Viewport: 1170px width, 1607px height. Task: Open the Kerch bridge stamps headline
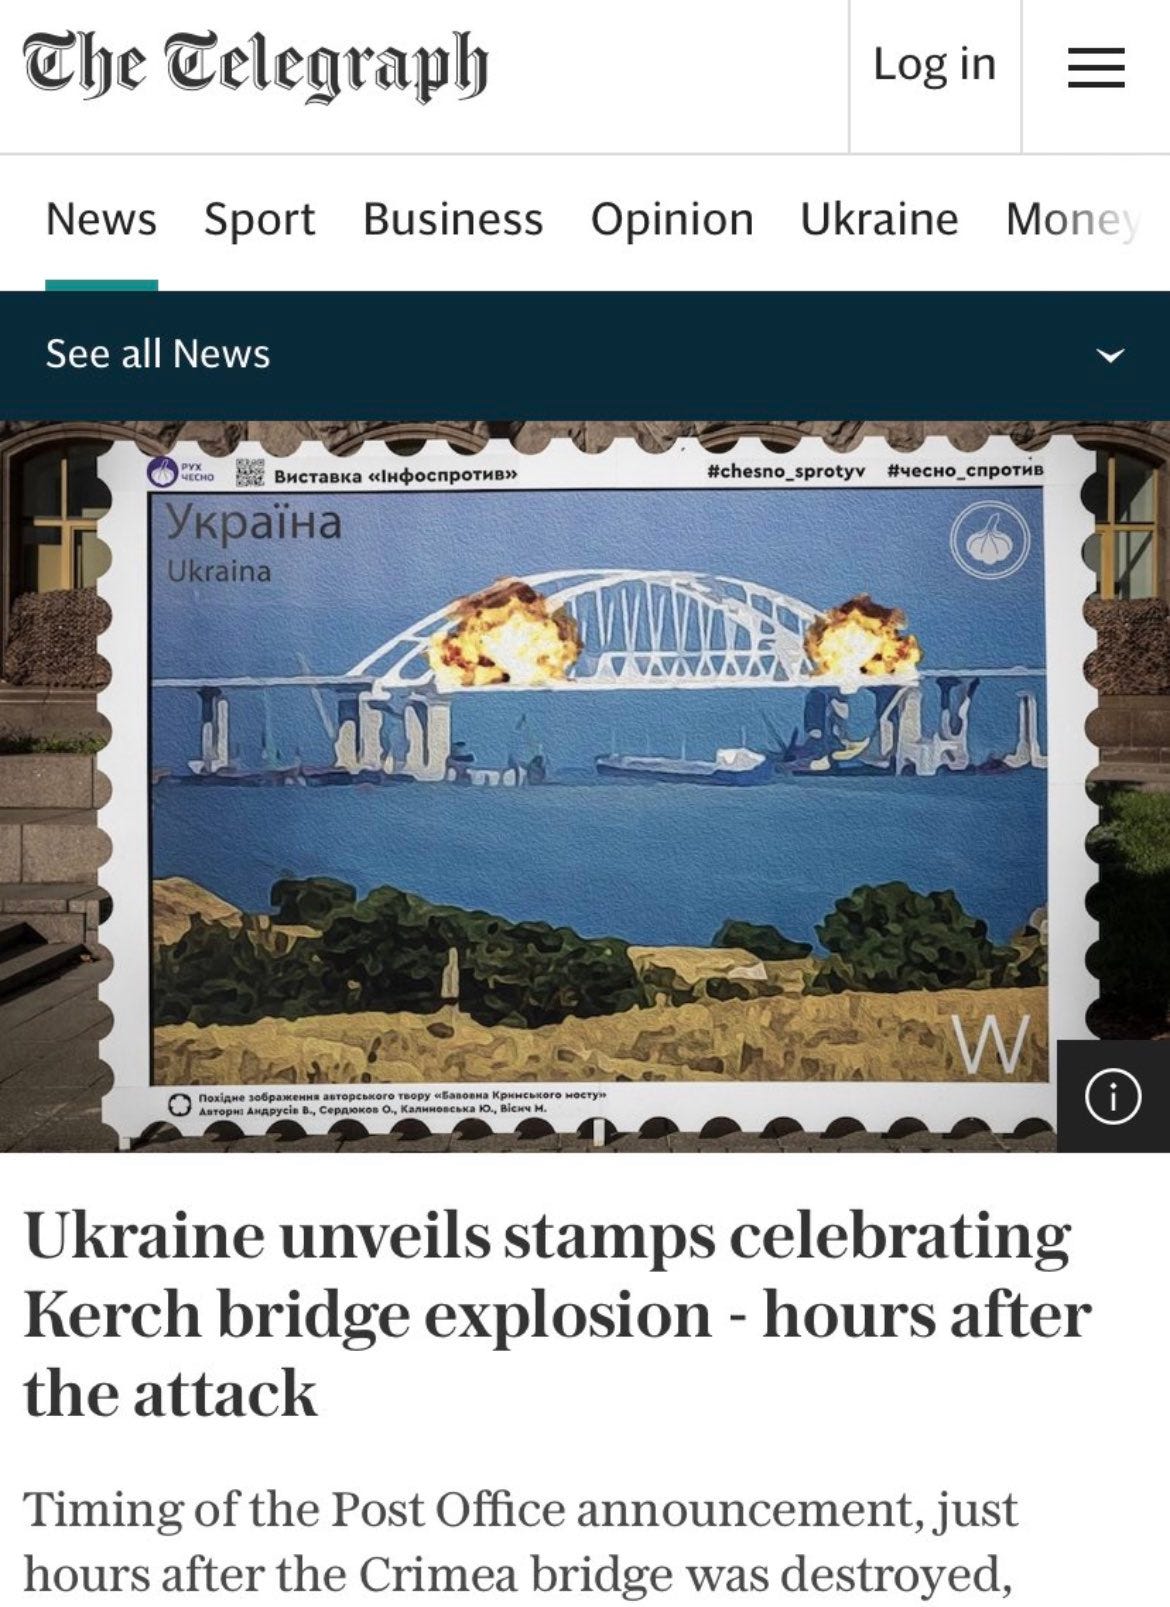[557, 1314]
